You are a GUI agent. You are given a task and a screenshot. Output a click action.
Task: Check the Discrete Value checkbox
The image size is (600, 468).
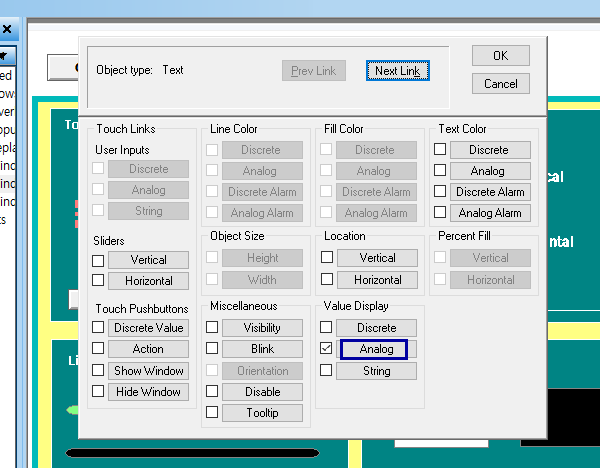click(x=98, y=327)
